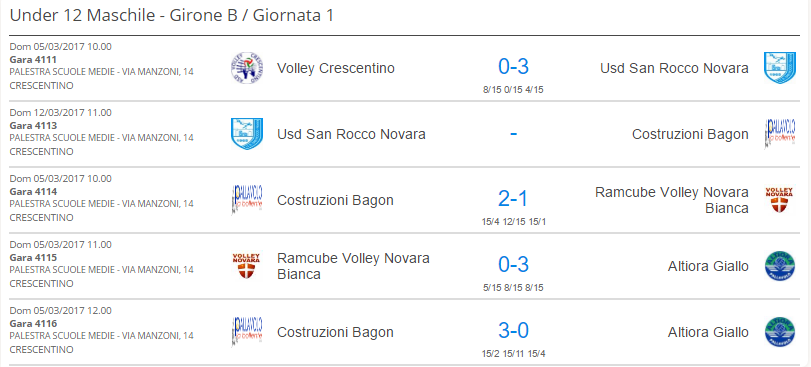Image resolution: width=811 pixels, height=367 pixels.
Task: Select the Volley Crescentino team name
Action: 336,68
